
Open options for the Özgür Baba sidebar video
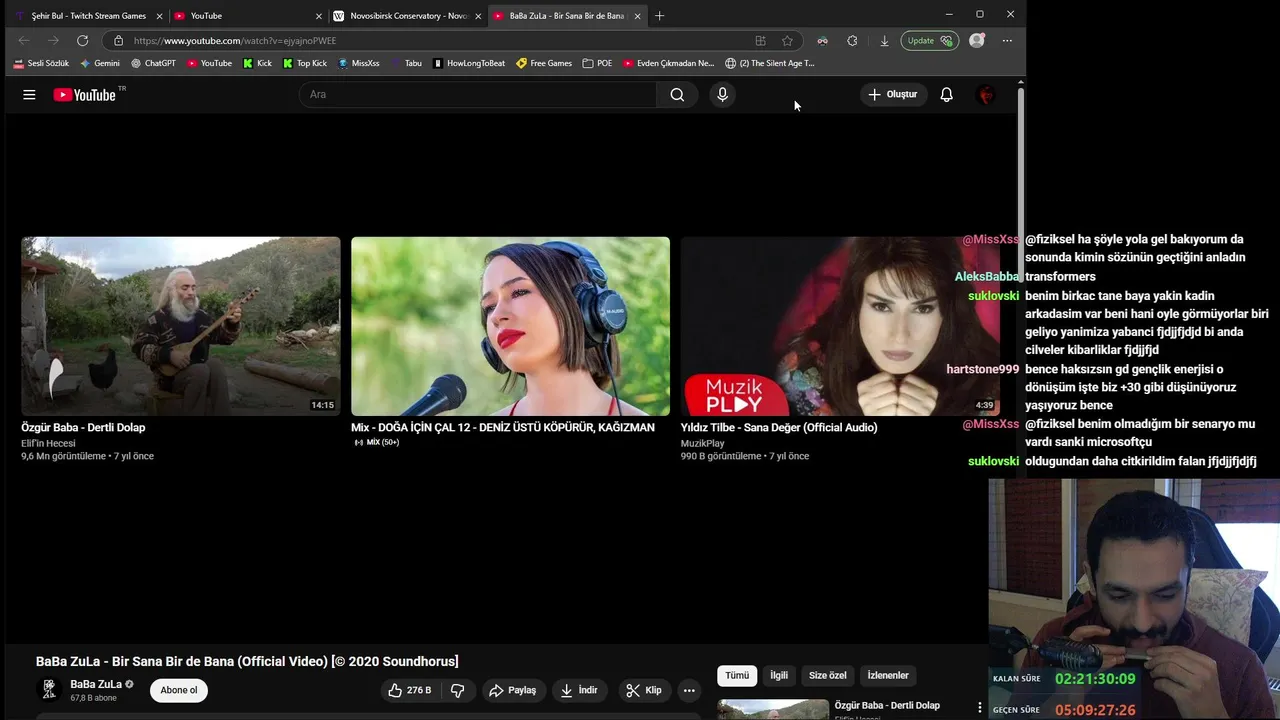click(980, 707)
